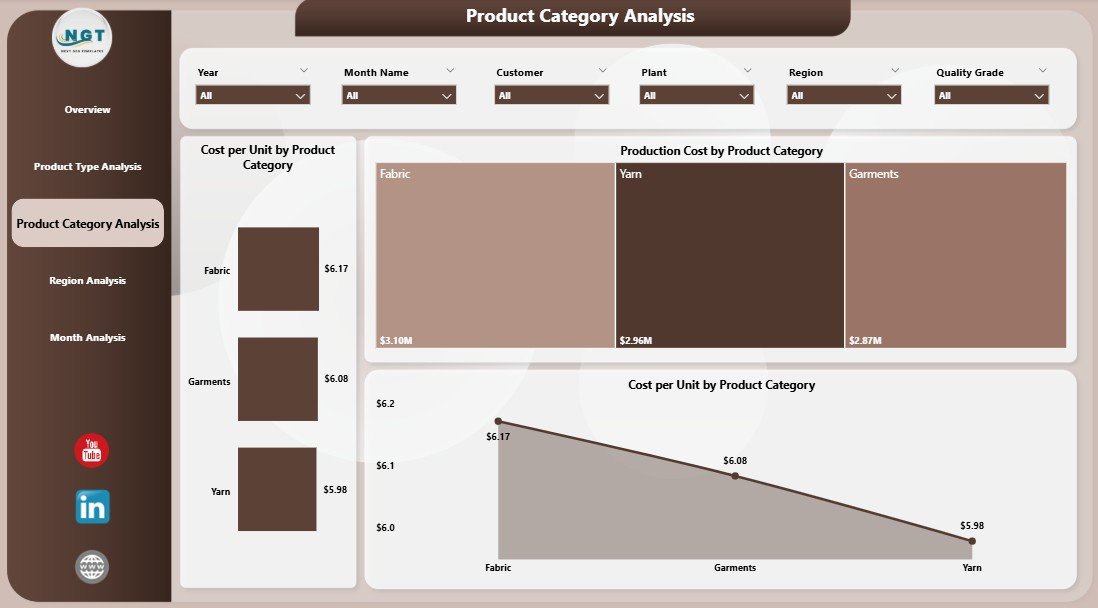Click the Garments bar in Cost per Unit chart
1098x608 pixels.
277,378
